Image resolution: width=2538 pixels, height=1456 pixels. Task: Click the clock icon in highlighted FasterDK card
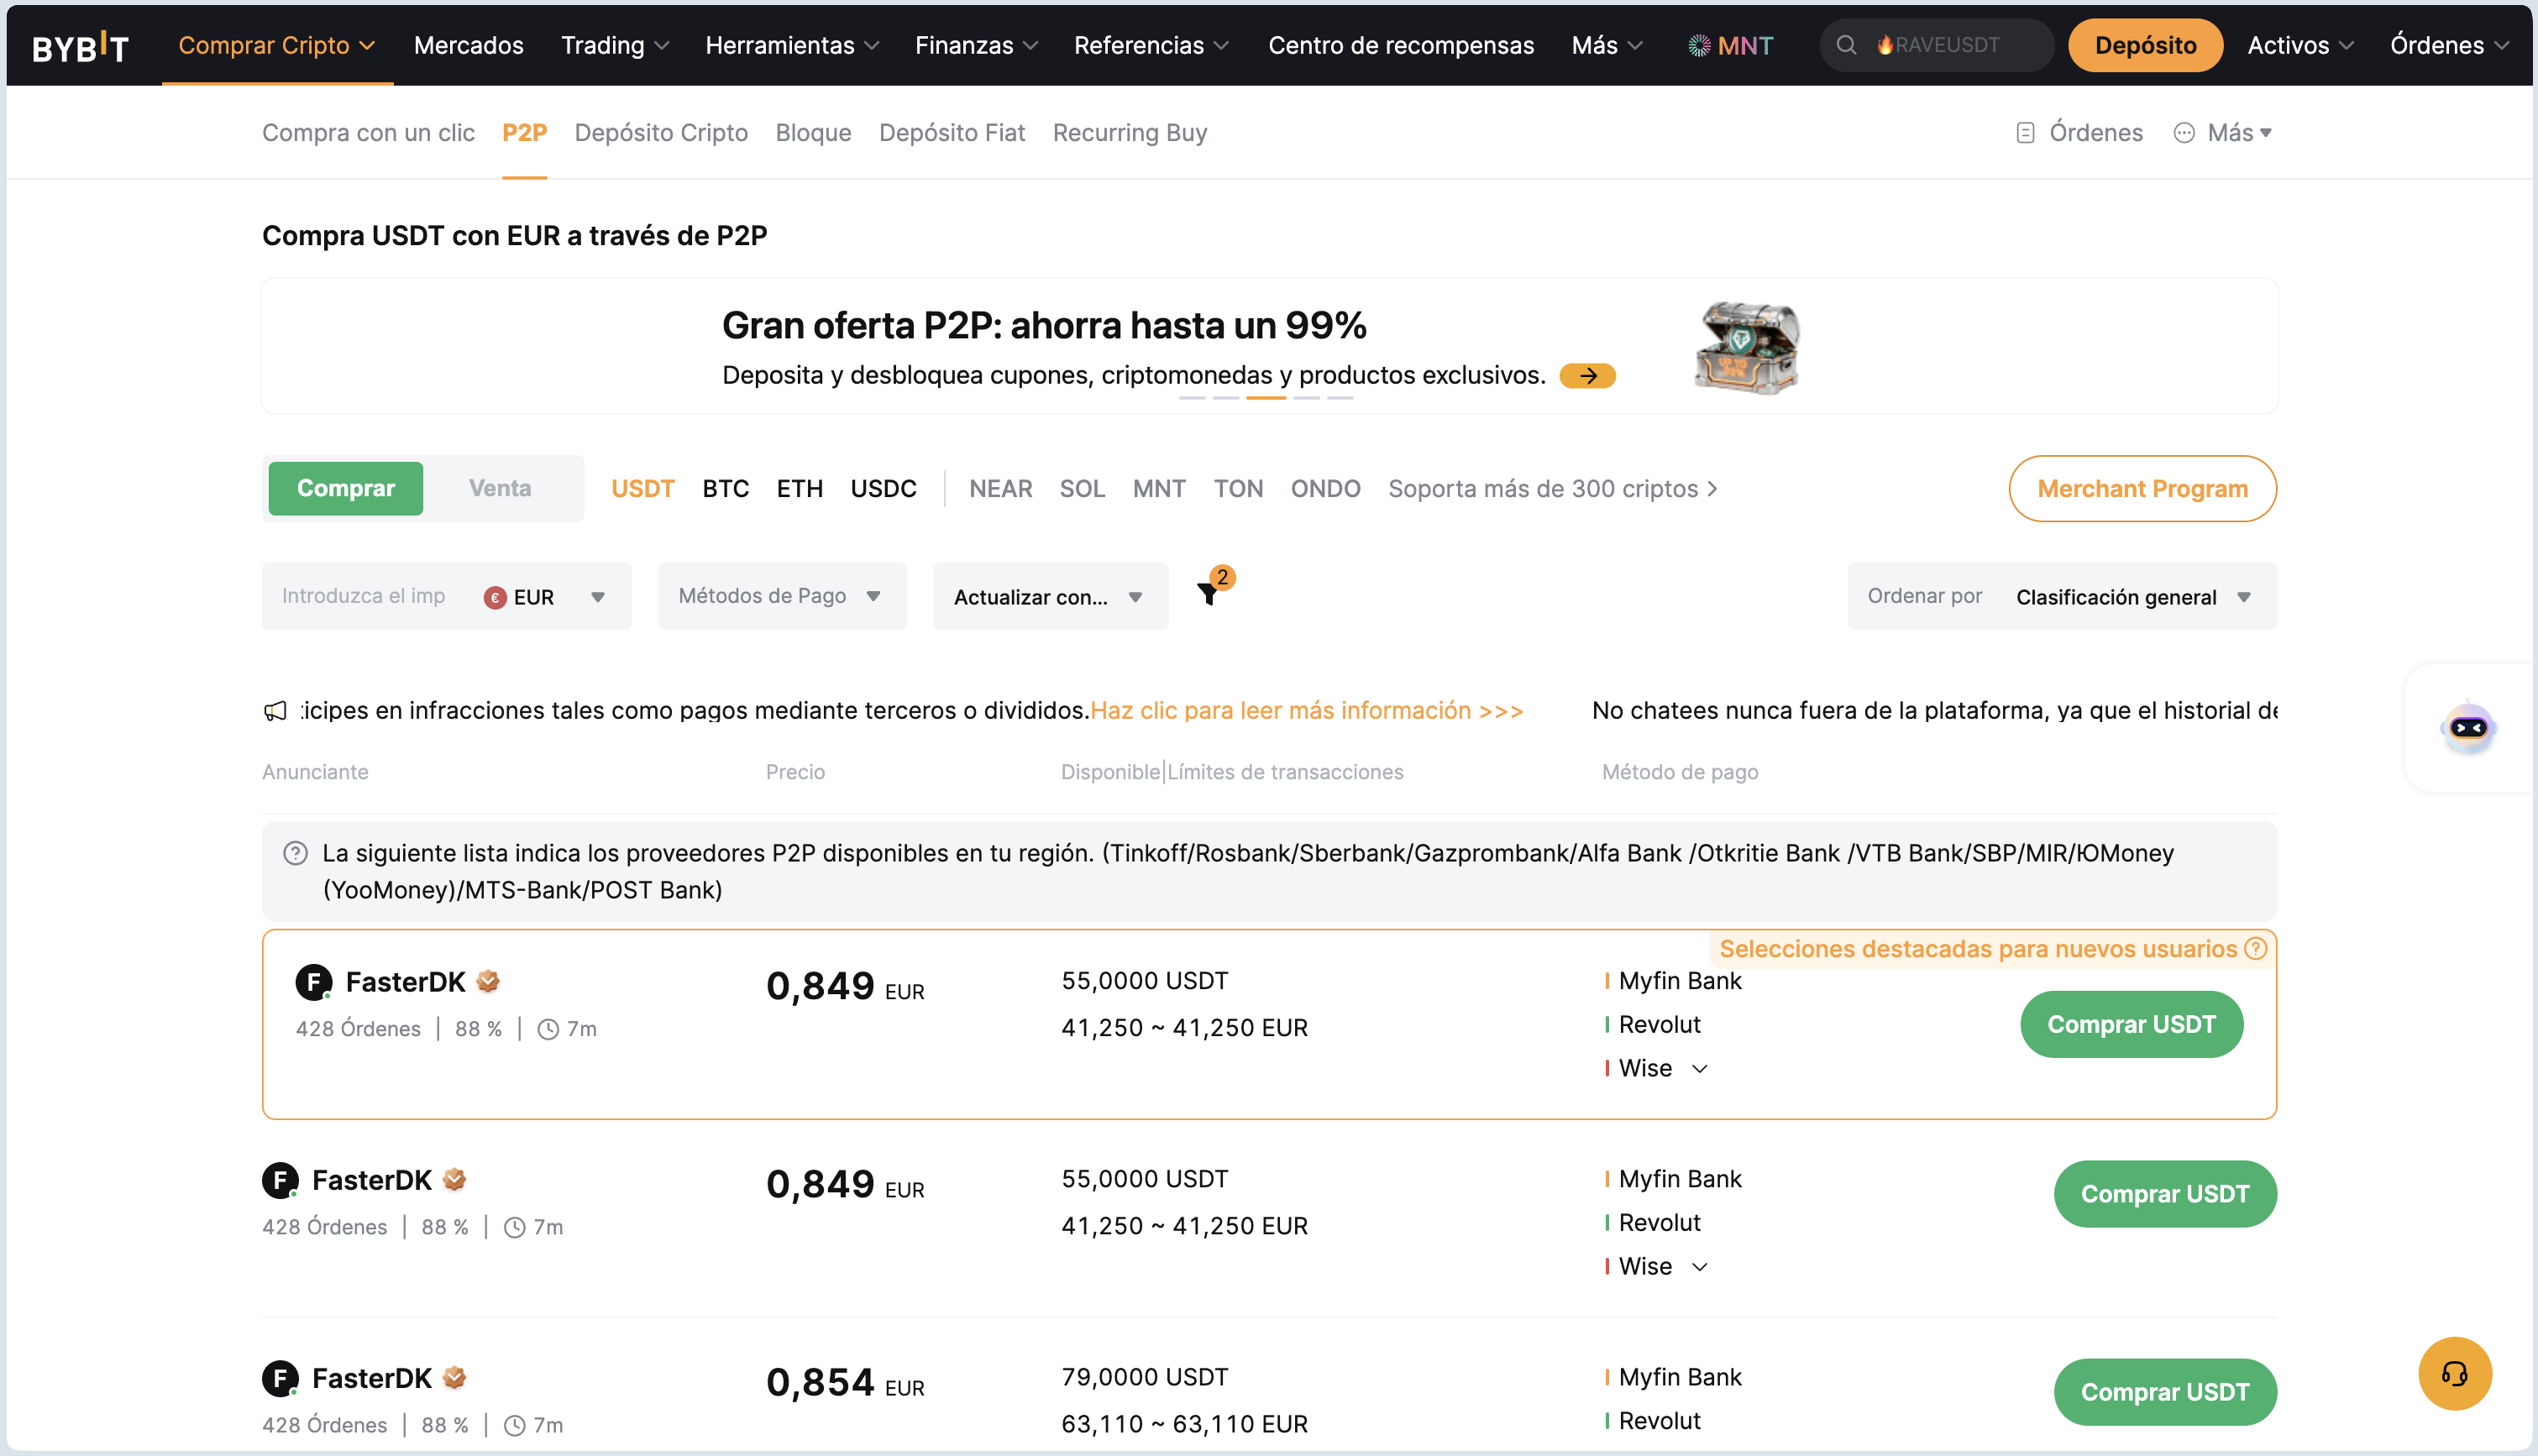tap(548, 1029)
